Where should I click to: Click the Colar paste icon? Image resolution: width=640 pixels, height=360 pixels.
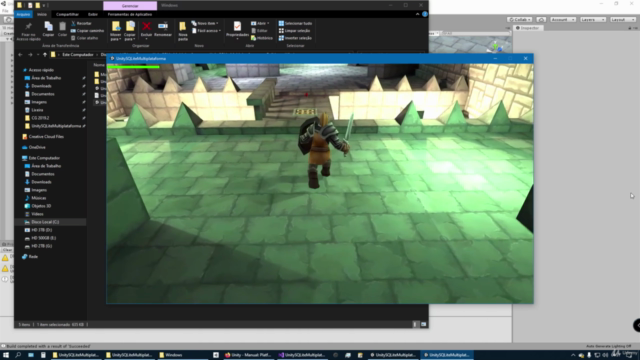click(62, 29)
